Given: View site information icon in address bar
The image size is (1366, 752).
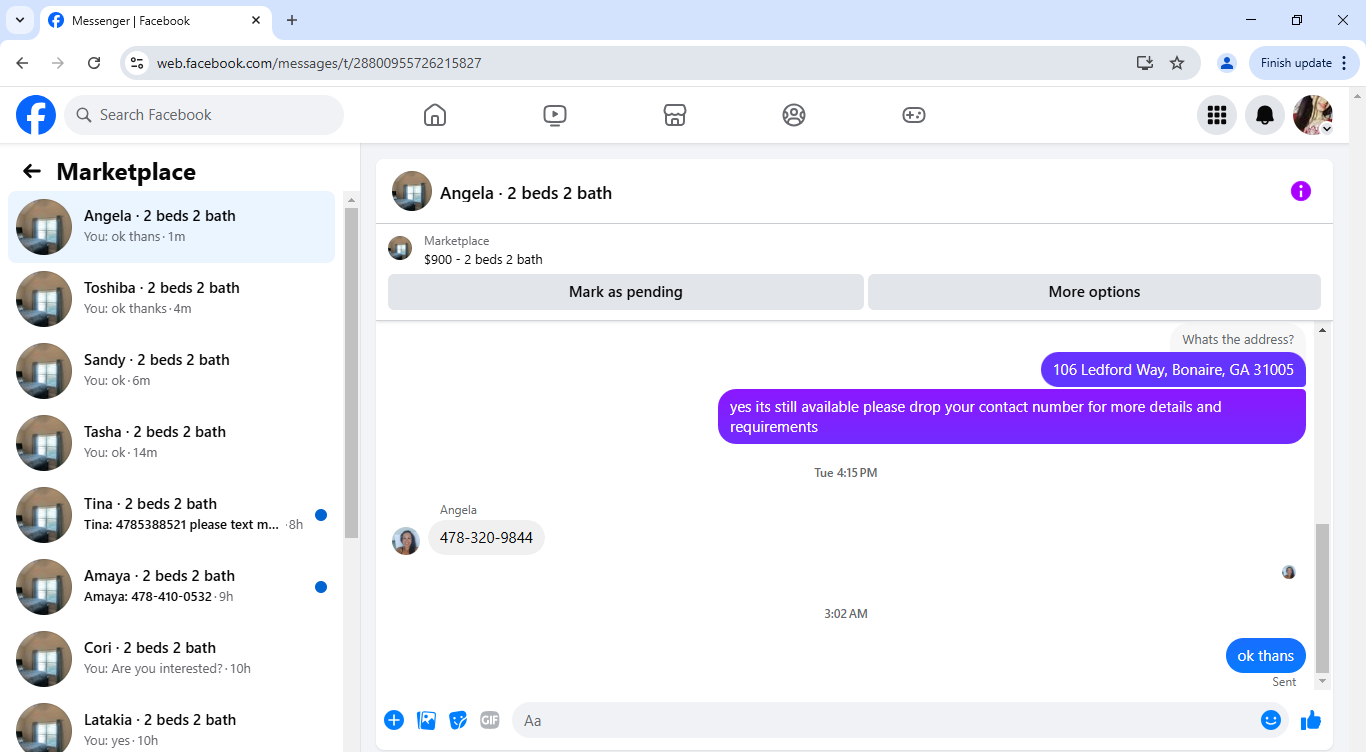Looking at the screenshot, I should click(138, 63).
